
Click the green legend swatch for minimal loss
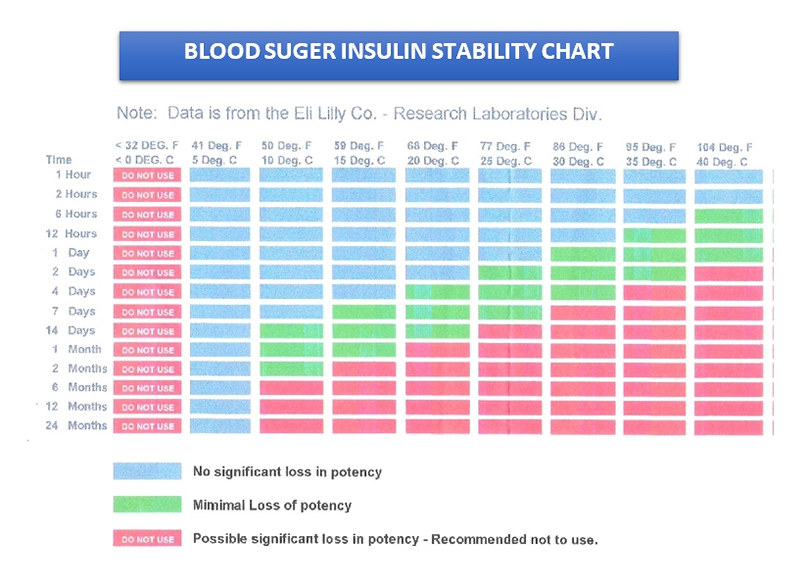(148, 504)
